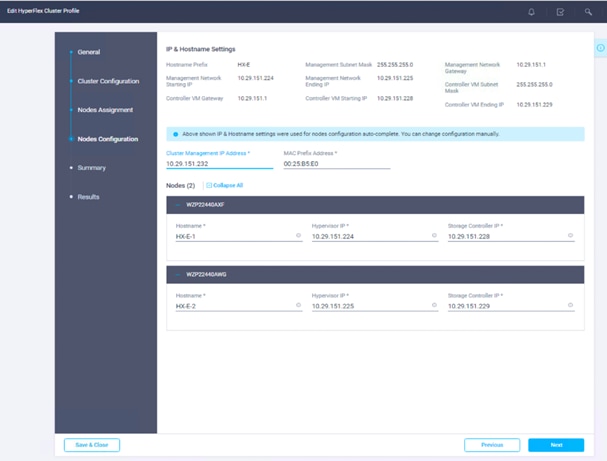Go to the Cluster Configuration step
The width and height of the screenshot is (607, 461).
(x=108, y=81)
